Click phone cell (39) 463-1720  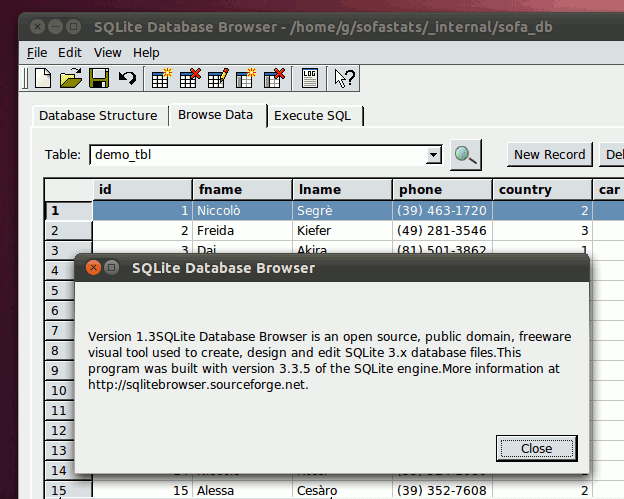click(442, 211)
